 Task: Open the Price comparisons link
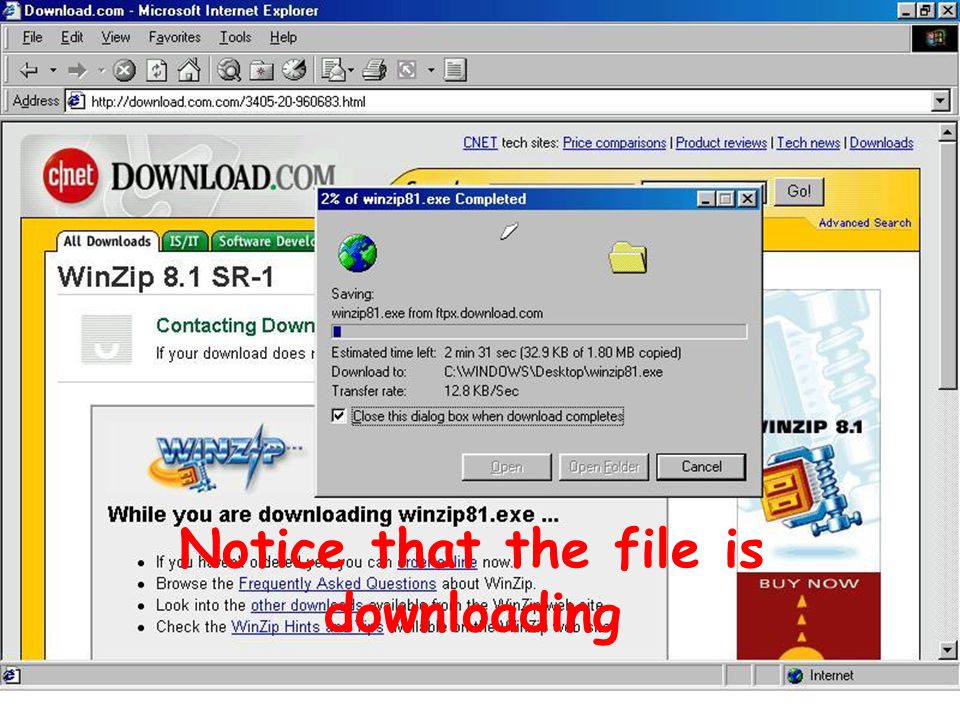click(614, 143)
